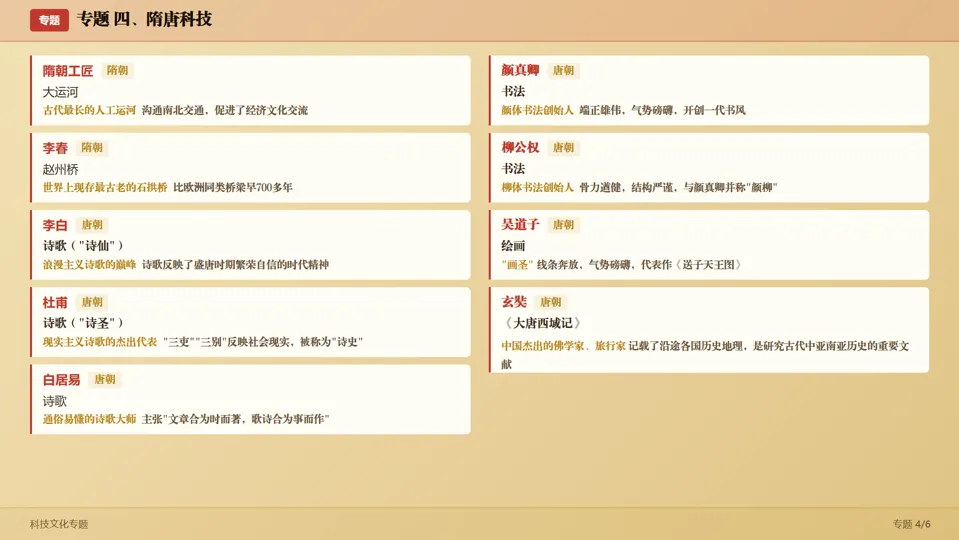Viewport: 959px width, 540px height.
Task: Click the page indicator 专题 4/6
Action: [x=911, y=524]
